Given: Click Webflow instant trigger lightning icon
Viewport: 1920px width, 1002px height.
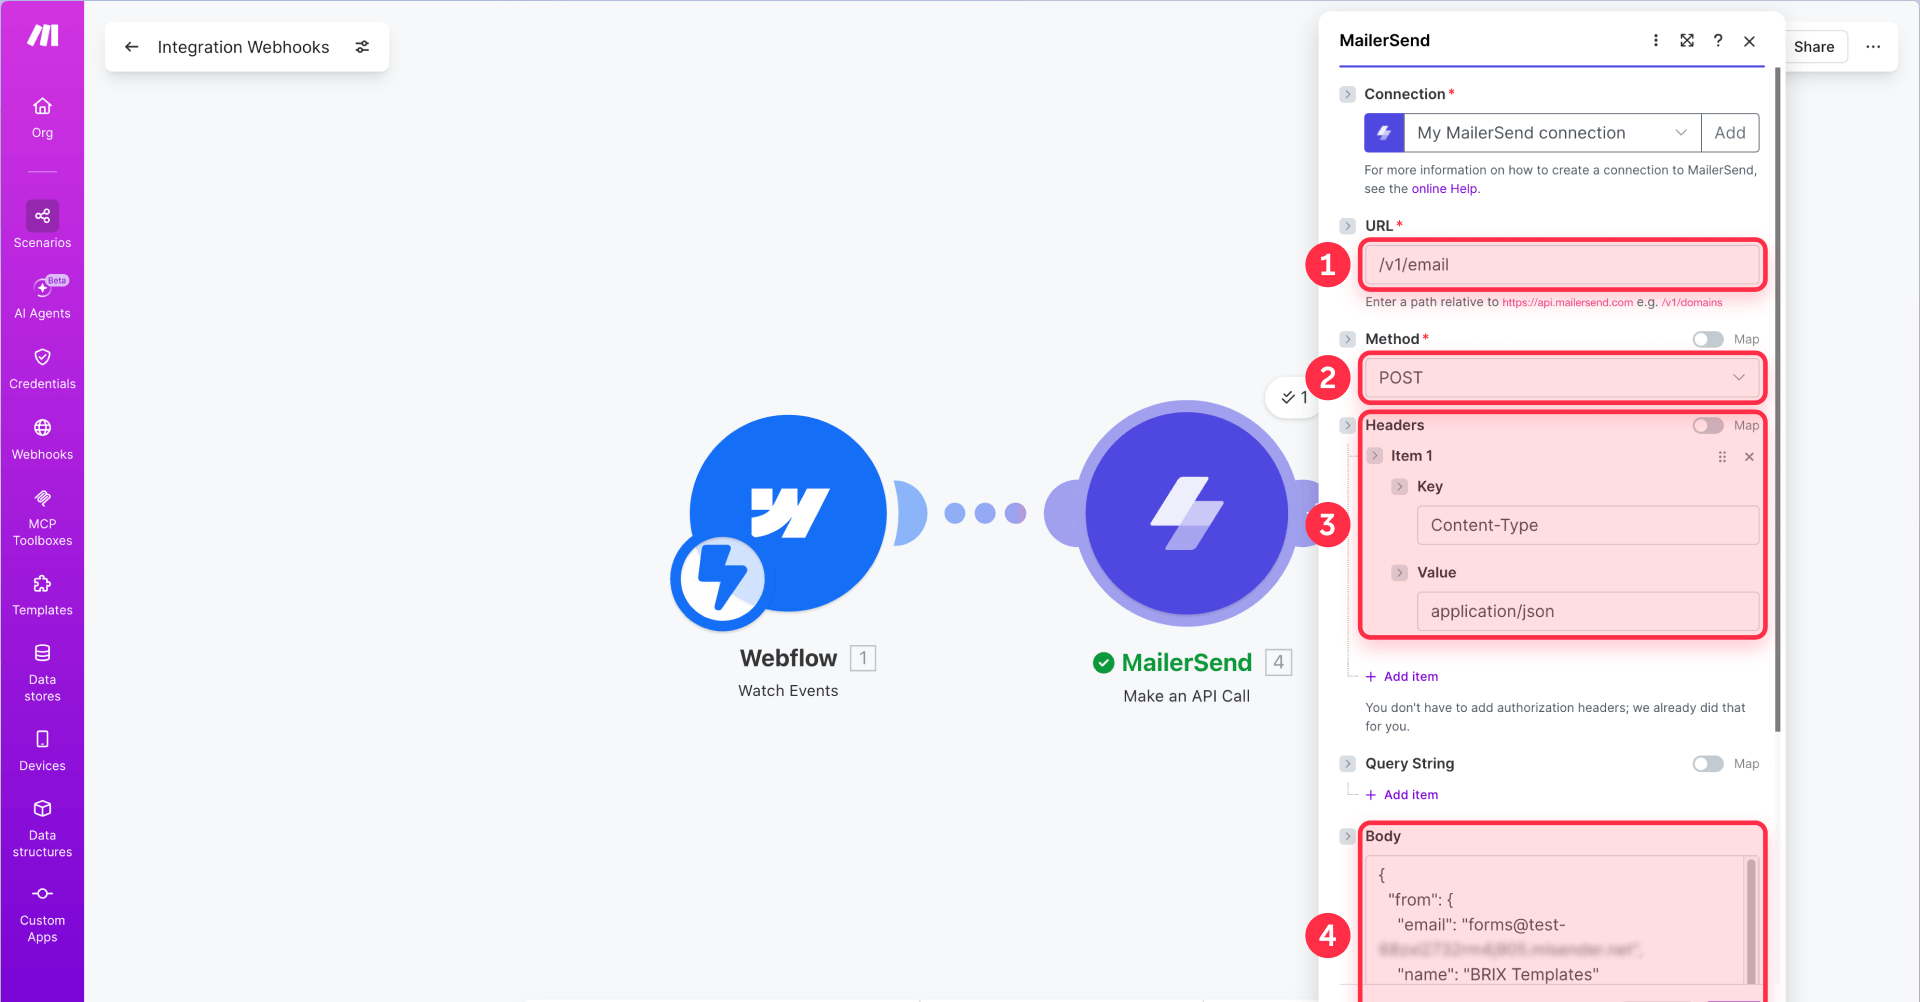Looking at the screenshot, I should 720,579.
